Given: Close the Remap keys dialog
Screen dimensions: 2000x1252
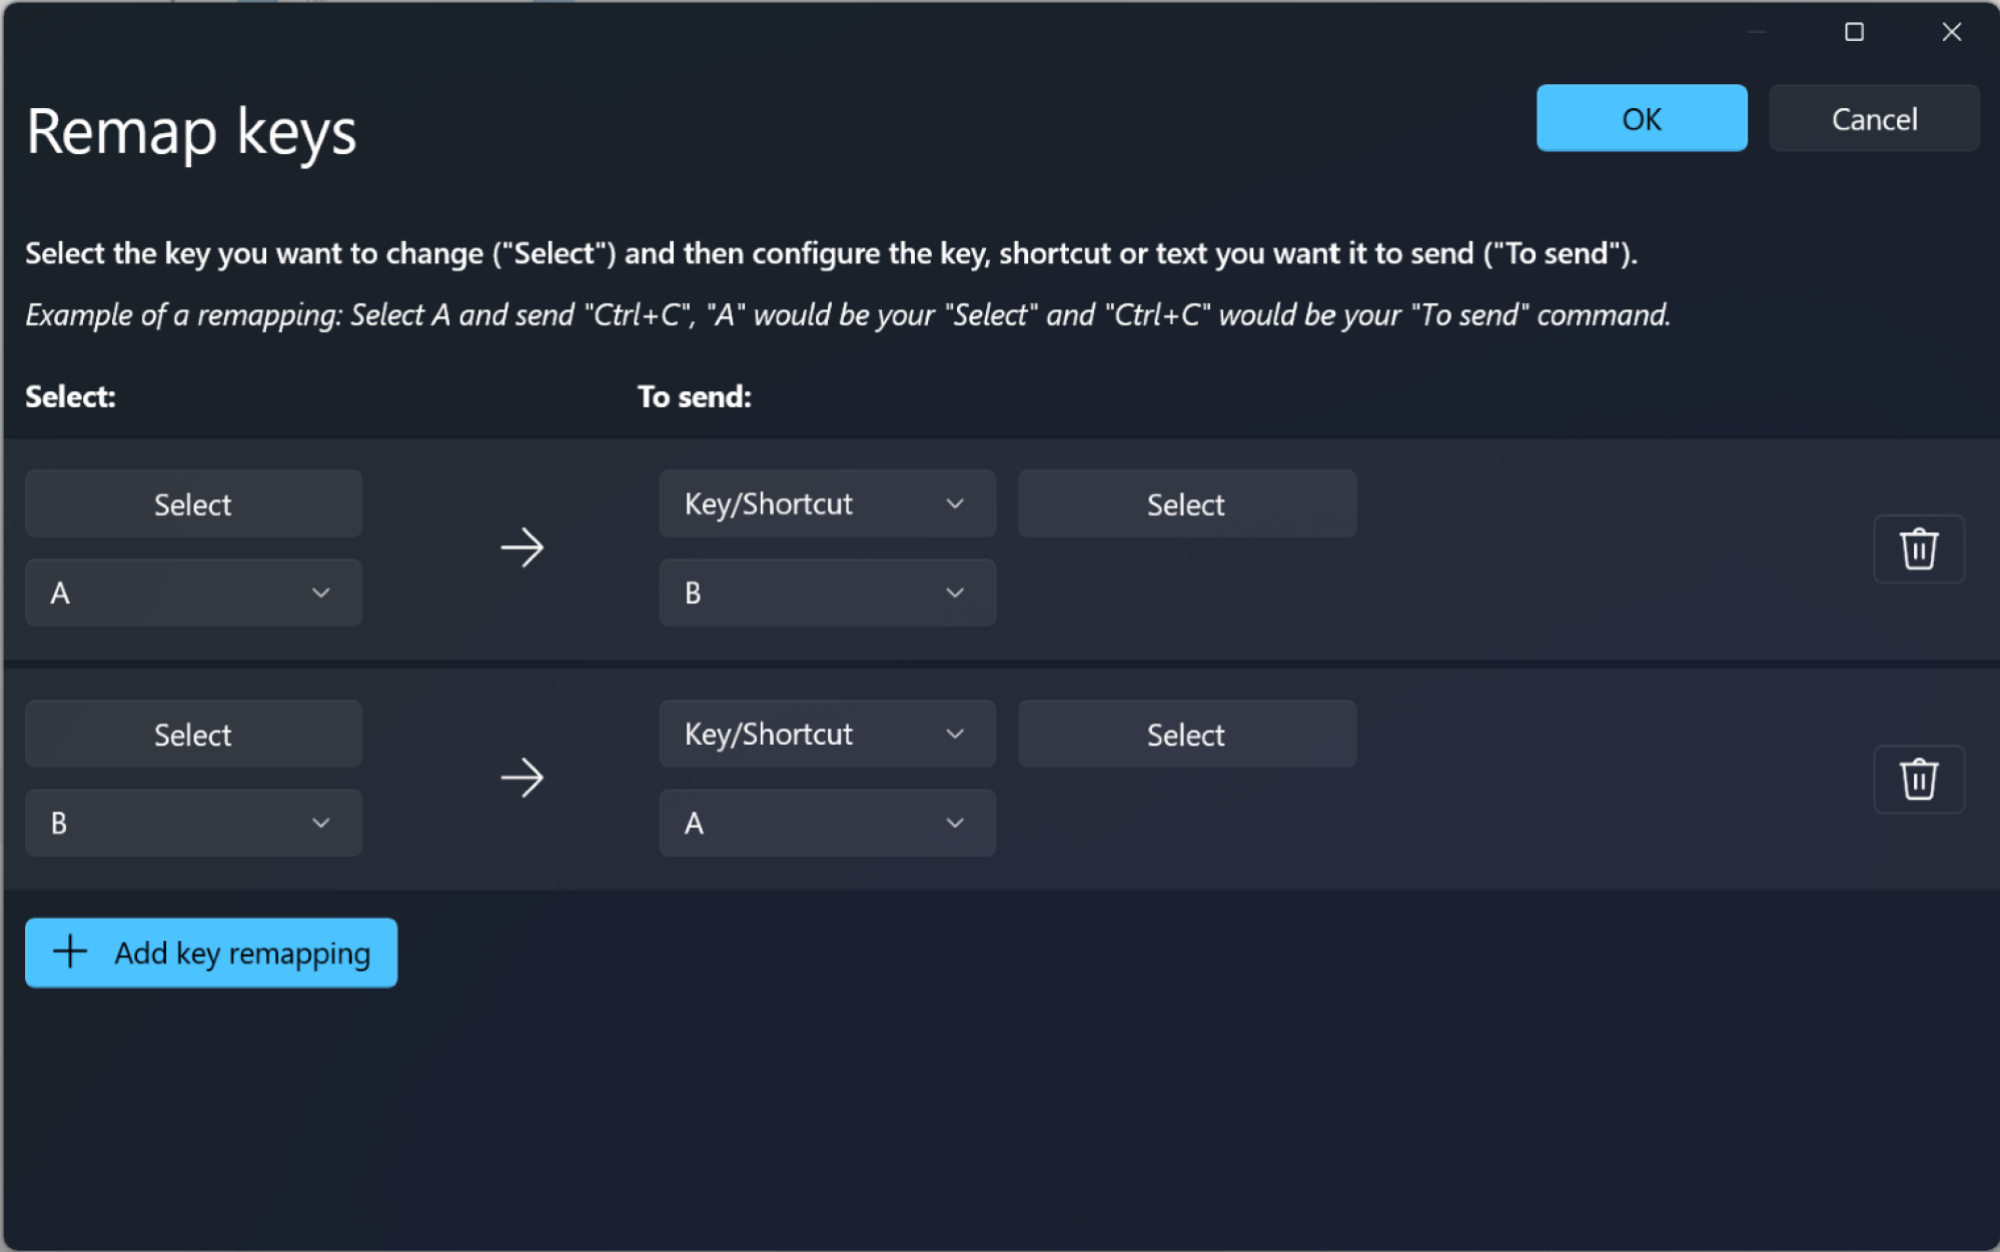Looking at the screenshot, I should [1951, 31].
